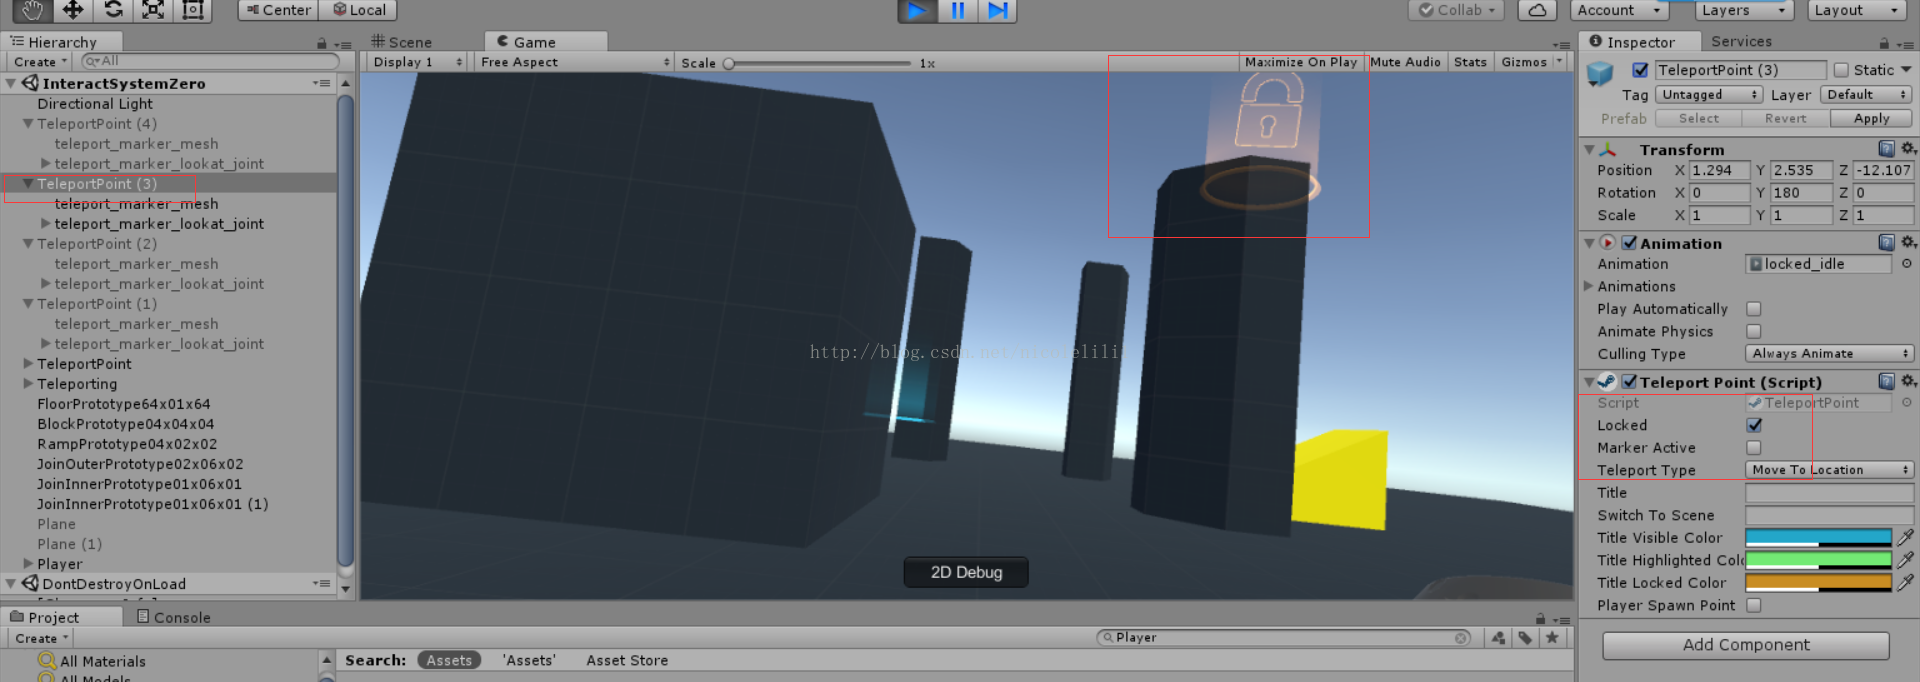
Task: Open Transform help book icon
Action: click(x=1886, y=149)
